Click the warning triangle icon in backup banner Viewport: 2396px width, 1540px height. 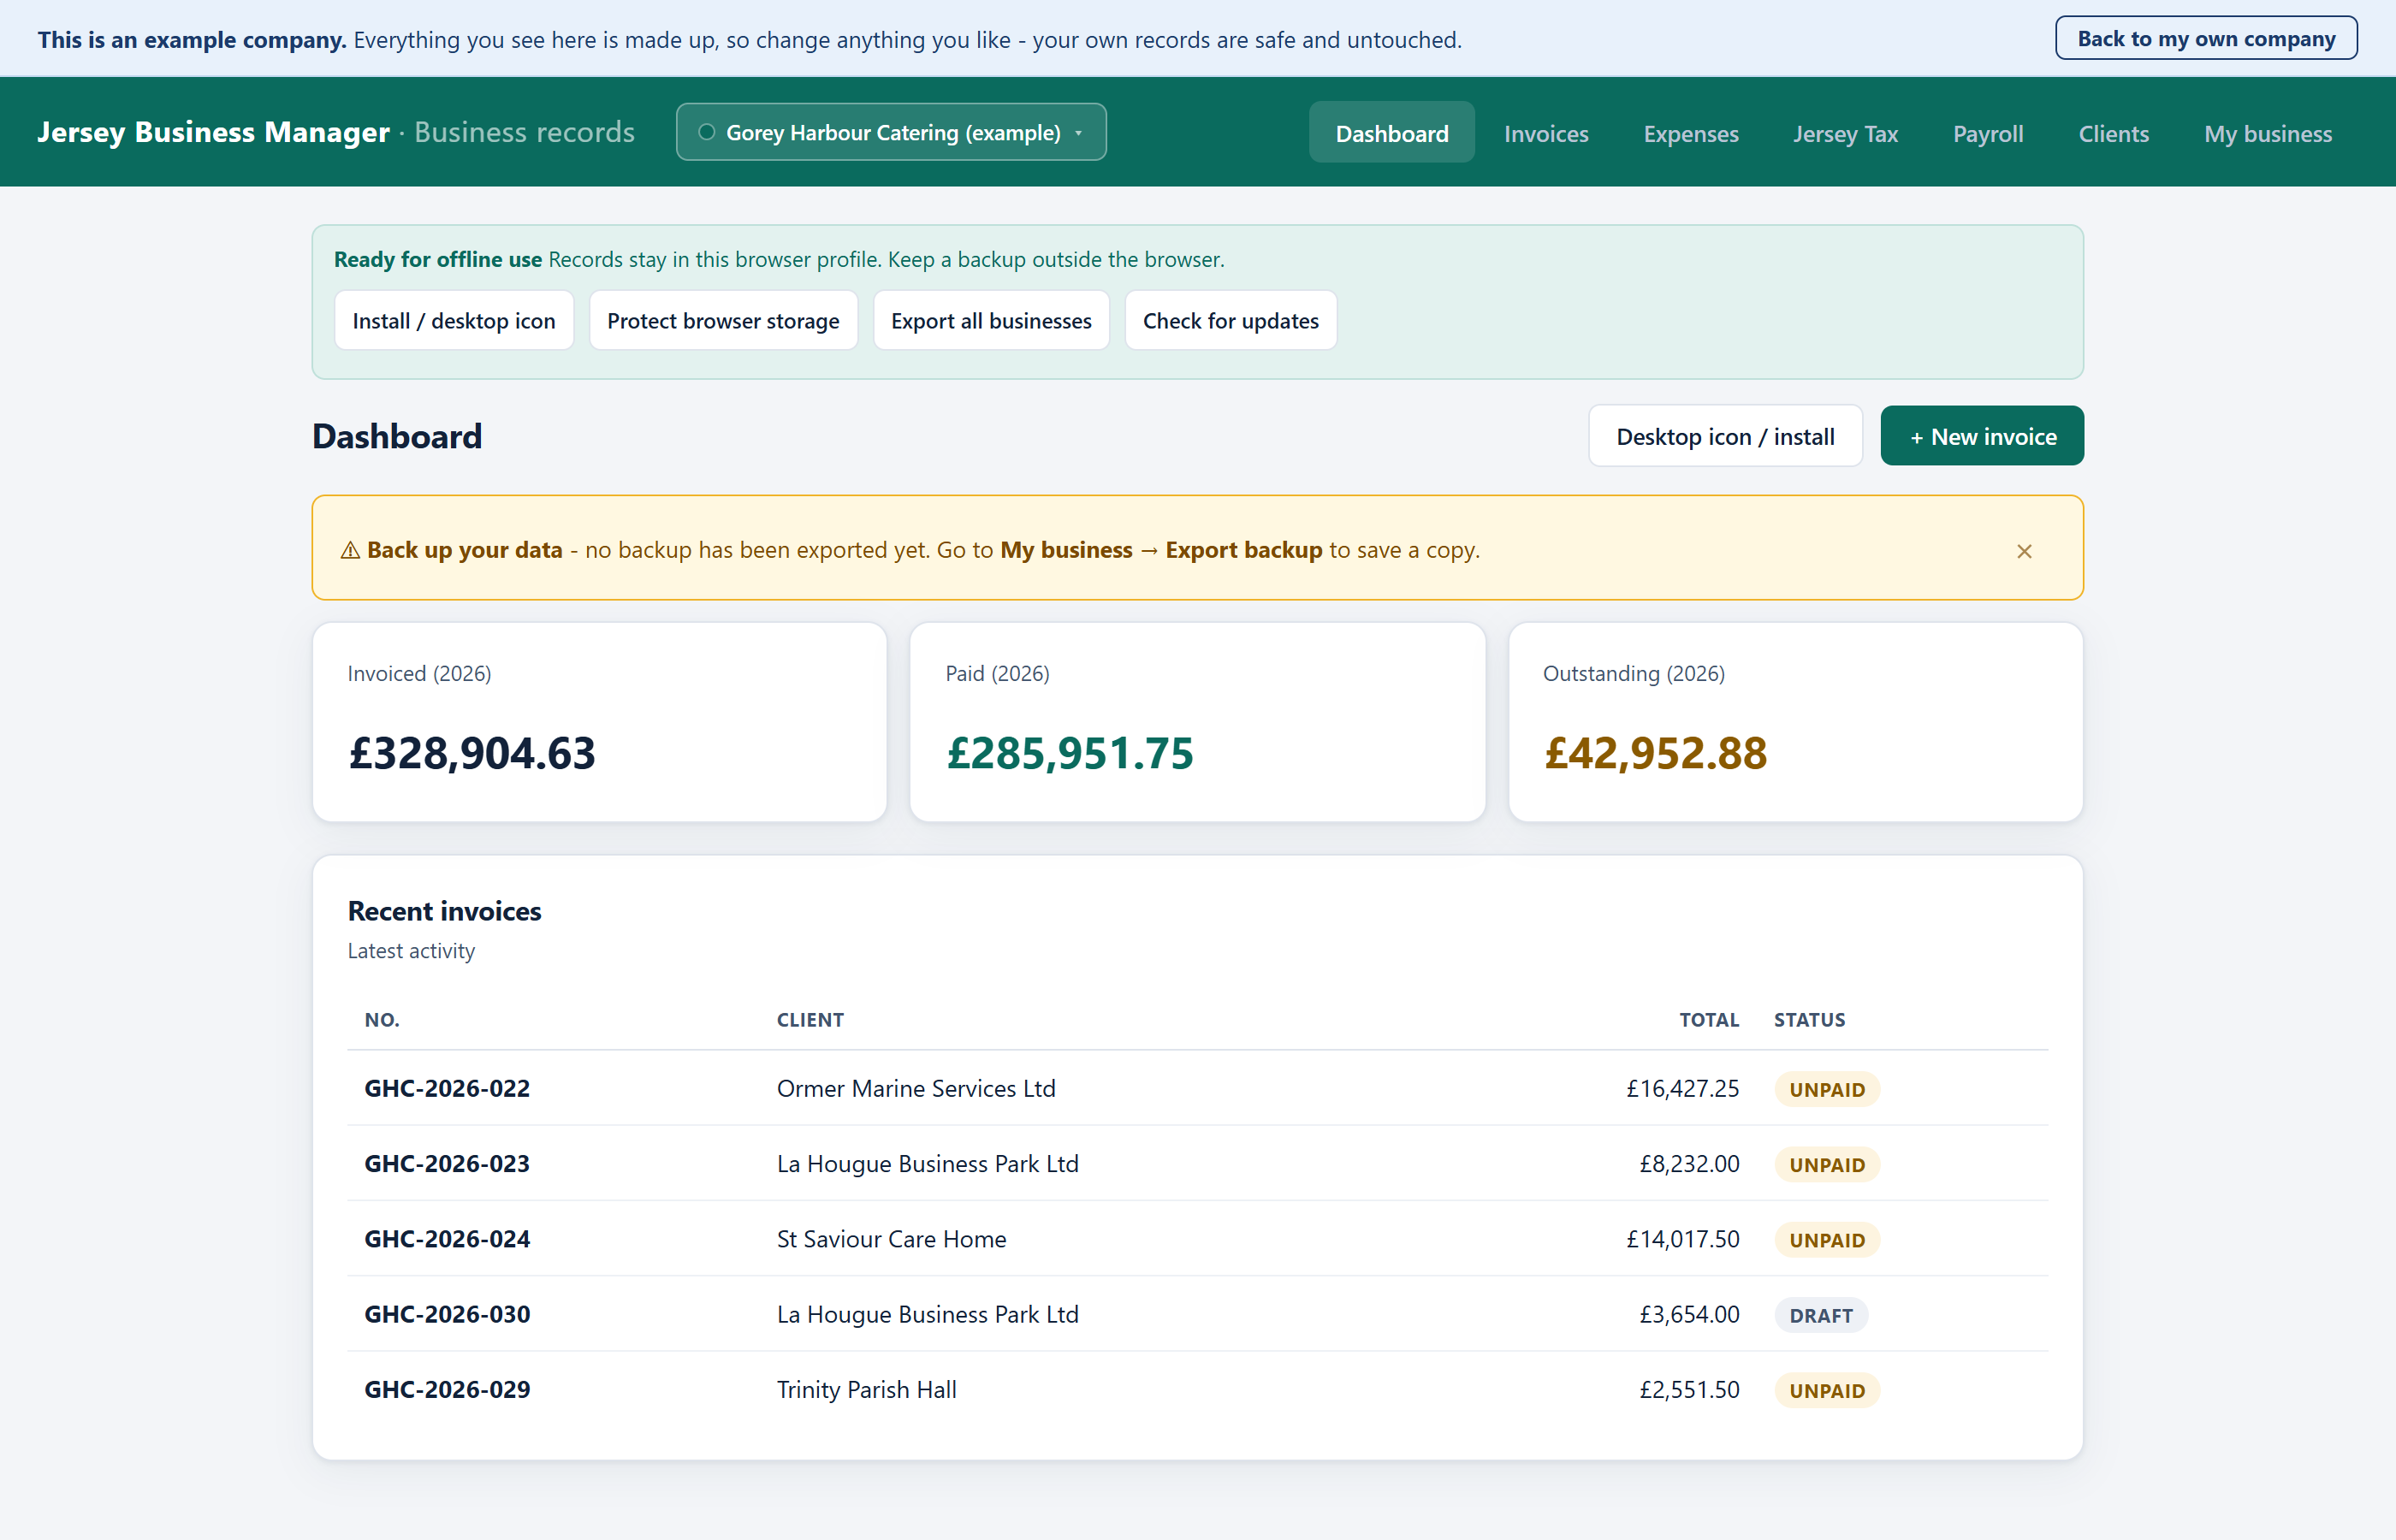pos(350,551)
